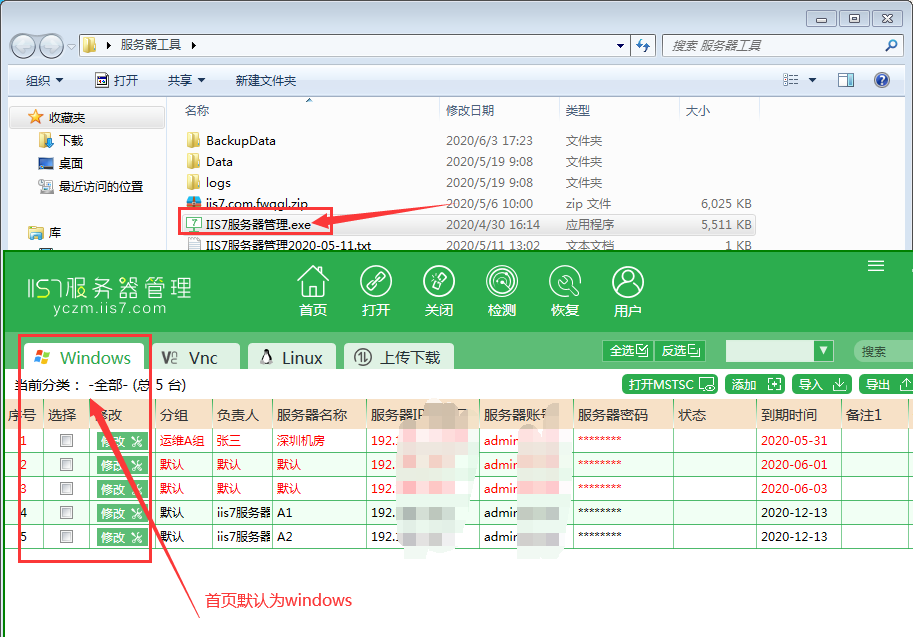Open the hamburger menu in IIS7 window
The width and height of the screenshot is (913, 637).
tap(876, 266)
